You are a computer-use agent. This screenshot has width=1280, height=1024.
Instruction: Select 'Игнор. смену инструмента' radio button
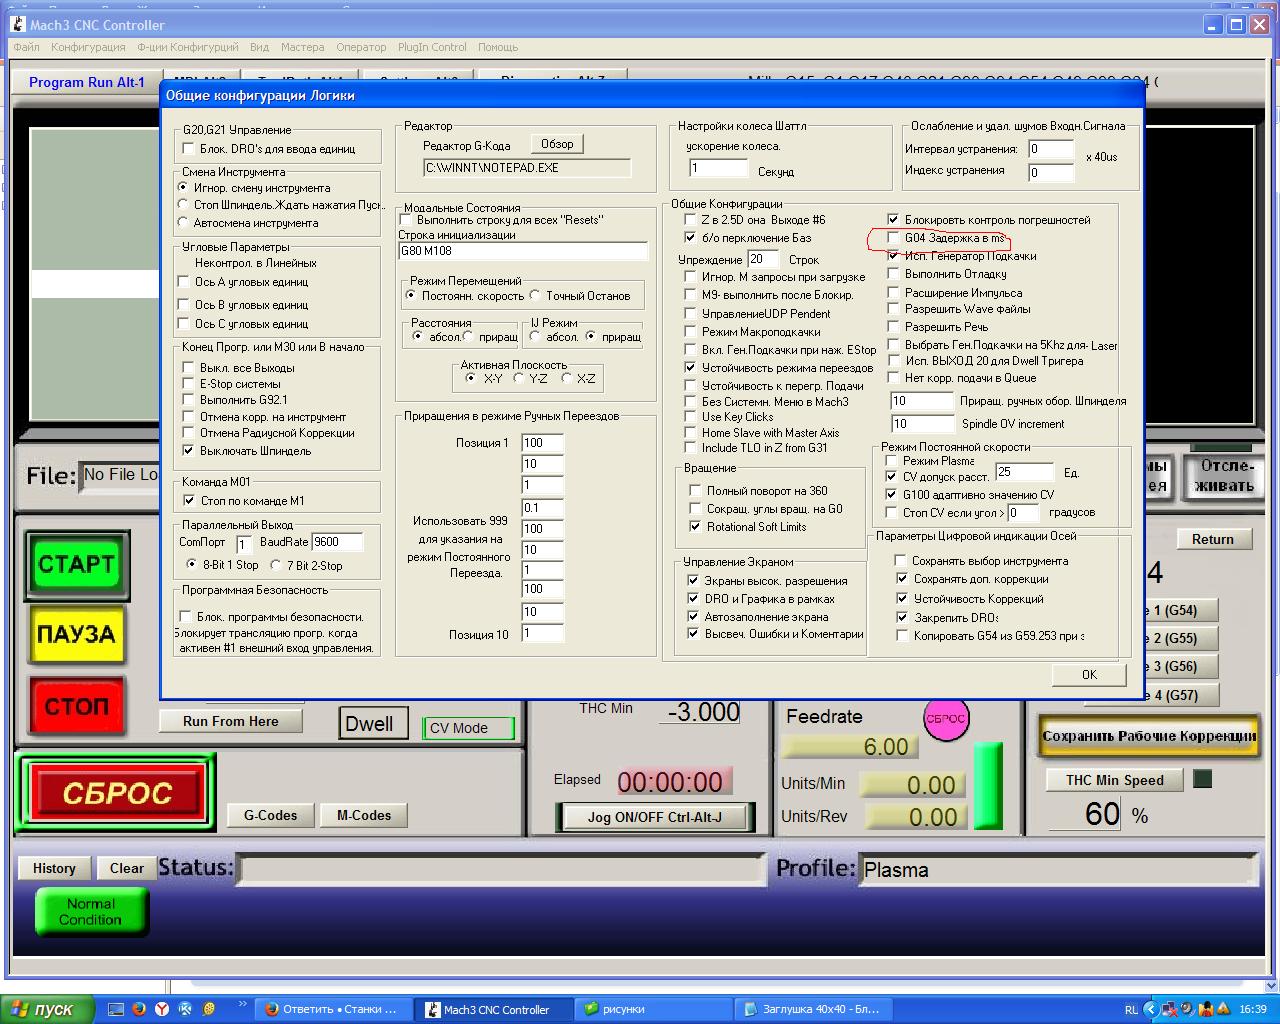click(183, 188)
